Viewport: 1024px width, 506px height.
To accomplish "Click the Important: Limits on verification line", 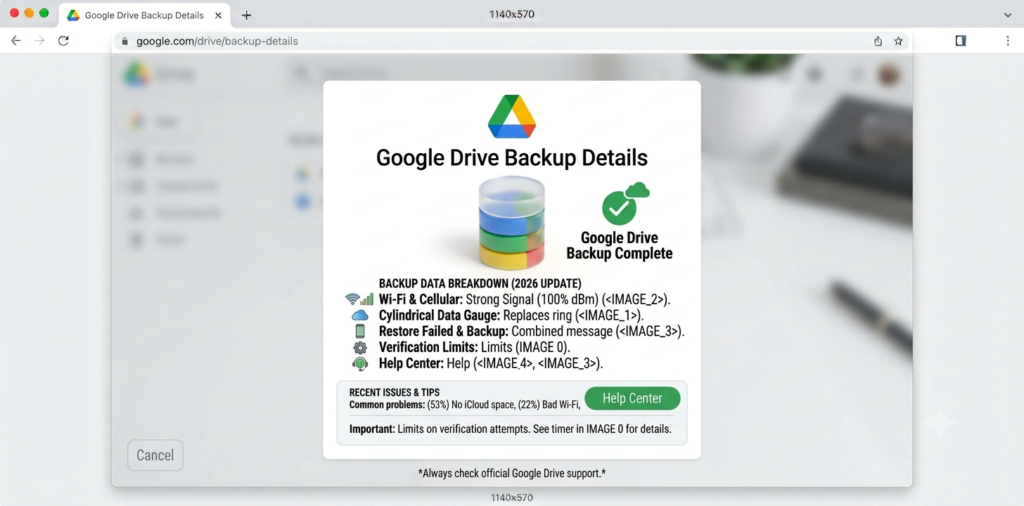I will coord(511,430).
